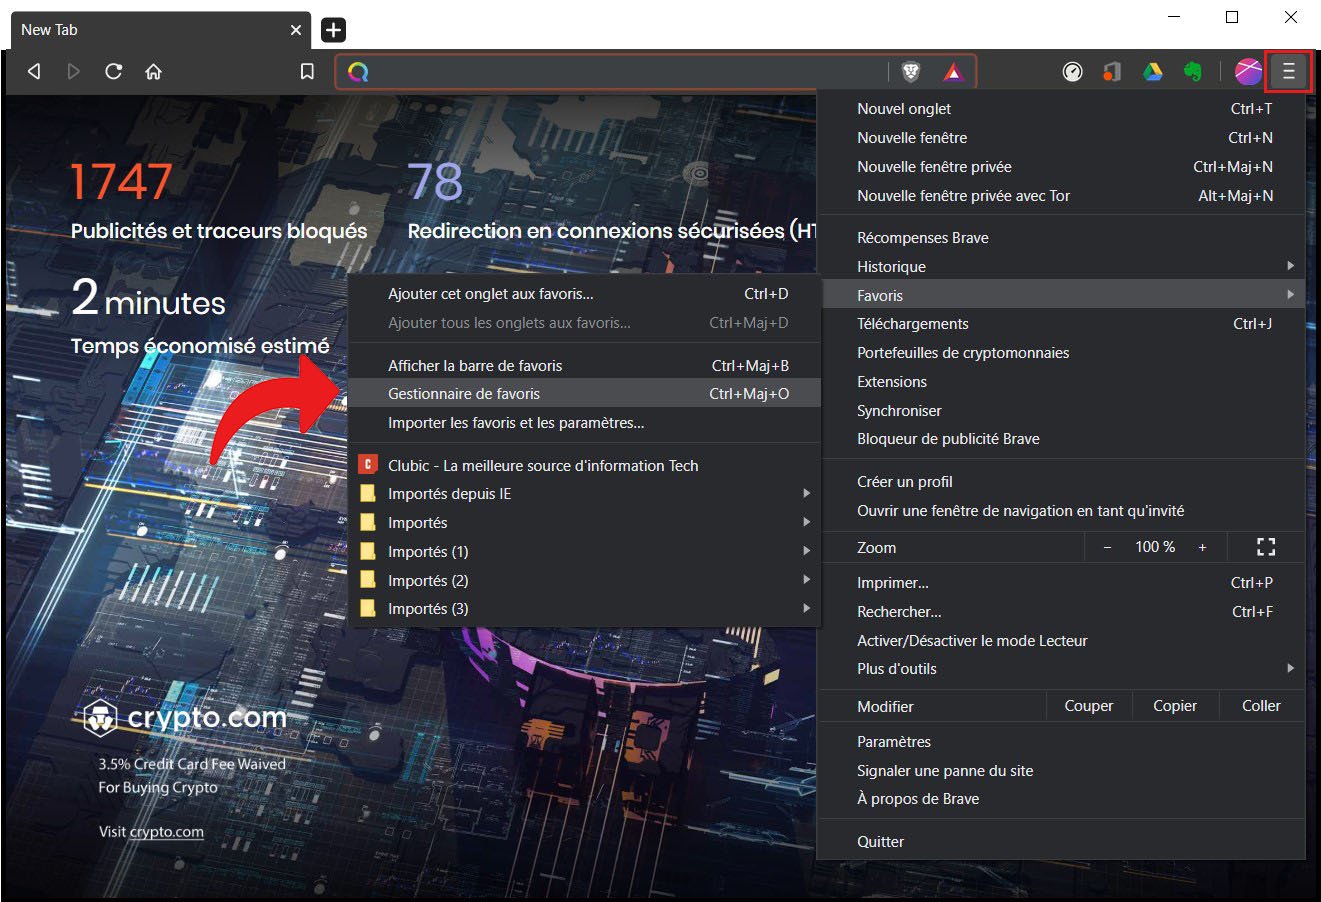The height and width of the screenshot is (902, 1321).
Task: Click the Brave Rewards triangle icon
Action: [953, 71]
